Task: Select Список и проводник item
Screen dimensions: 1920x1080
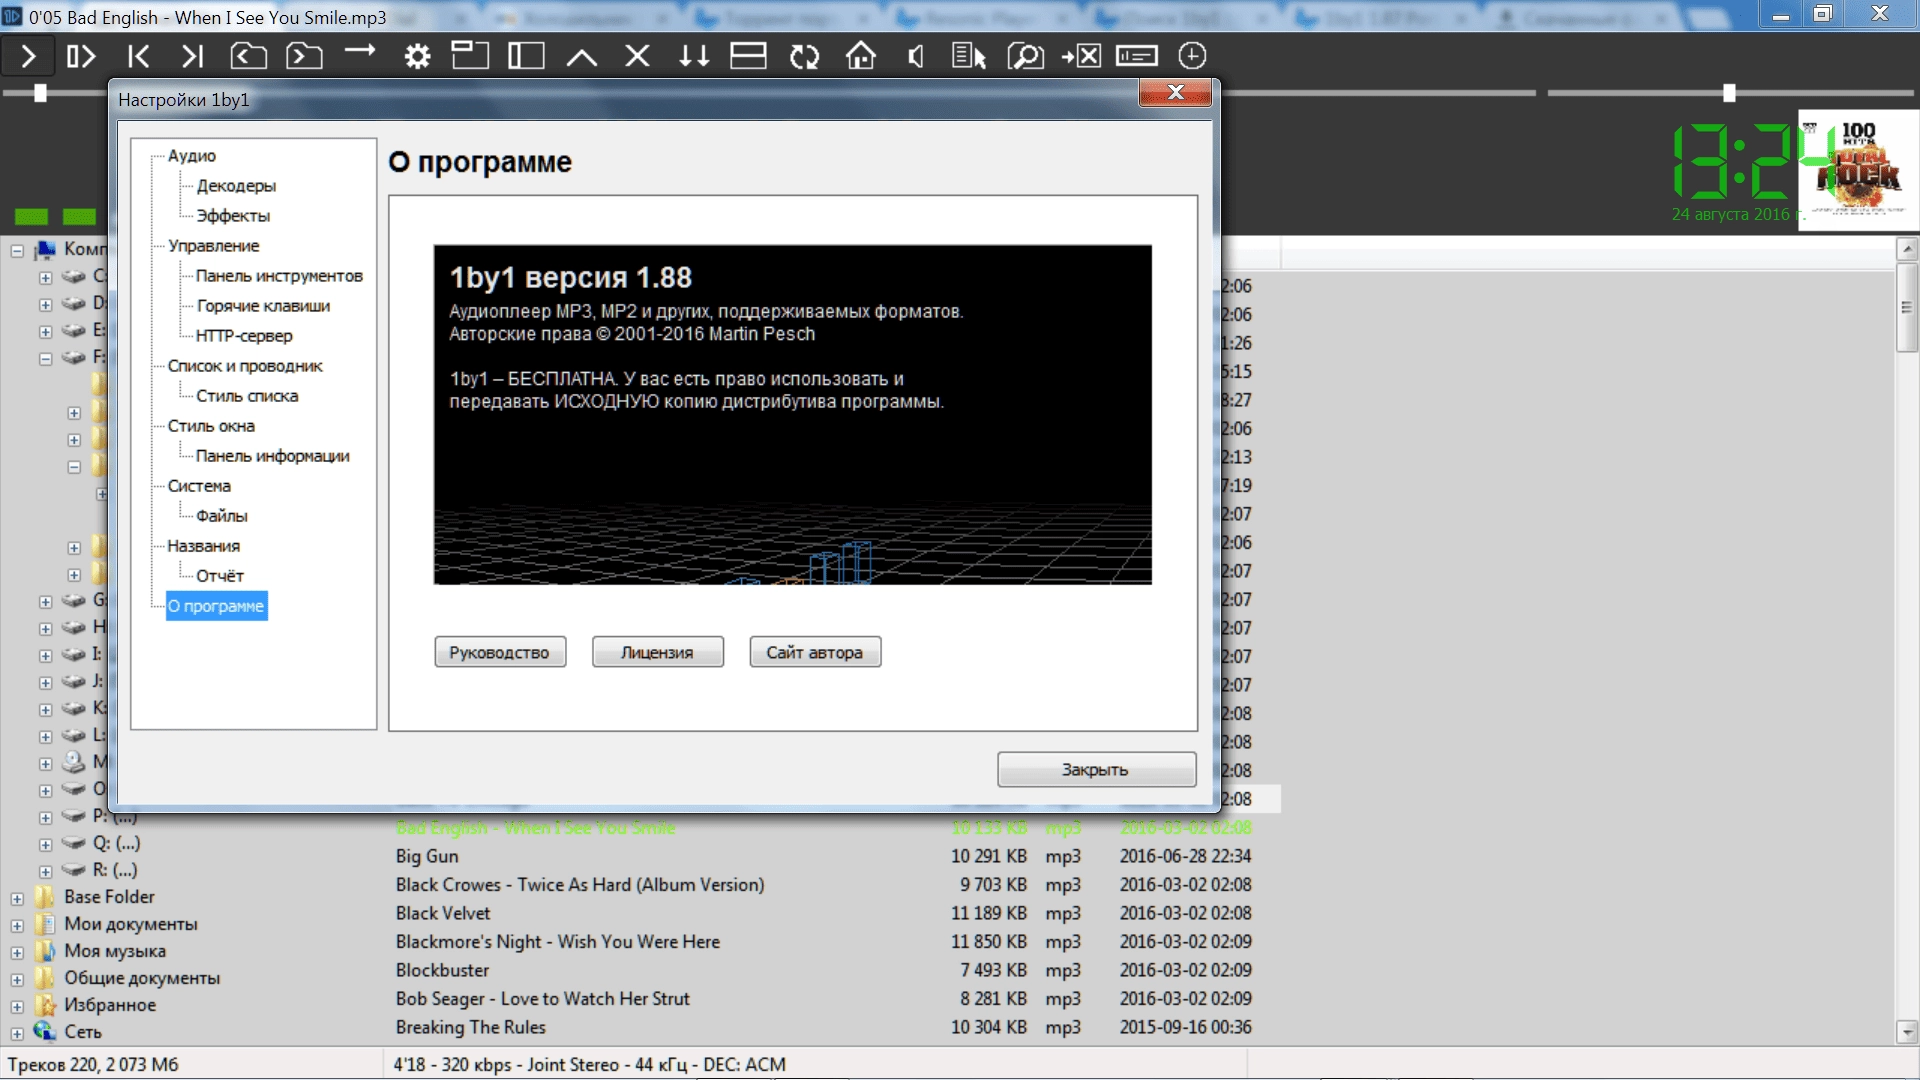Action: (x=245, y=366)
